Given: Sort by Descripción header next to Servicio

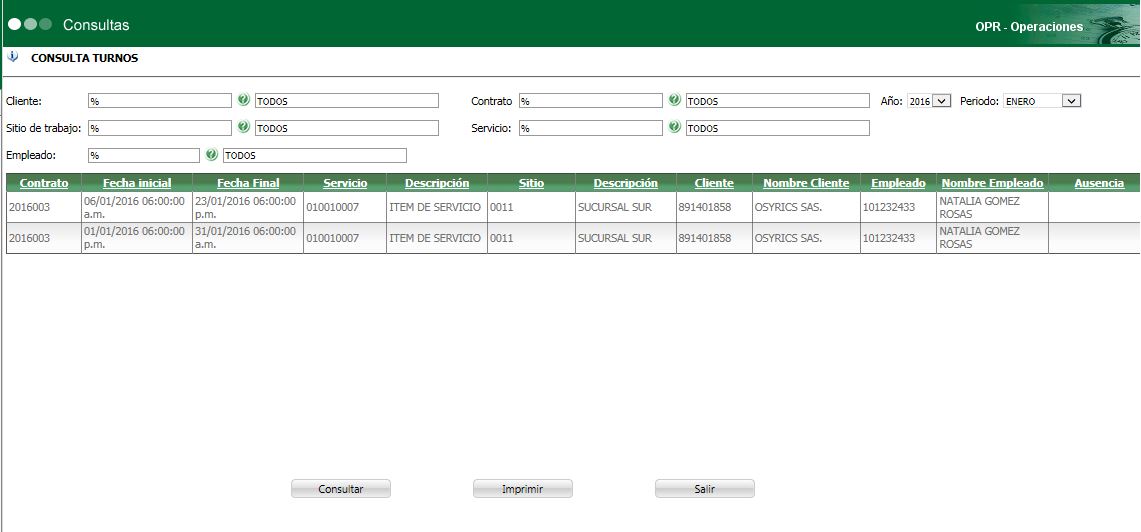Looking at the screenshot, I should tap(437, 183).
